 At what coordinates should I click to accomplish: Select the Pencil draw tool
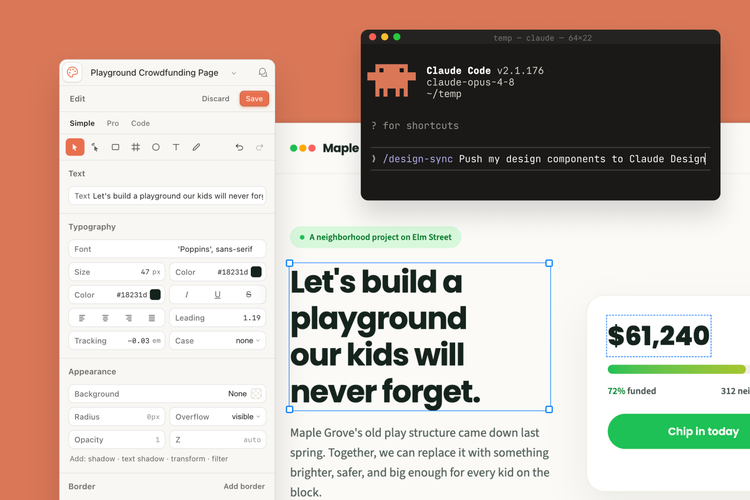coord(197,147)
